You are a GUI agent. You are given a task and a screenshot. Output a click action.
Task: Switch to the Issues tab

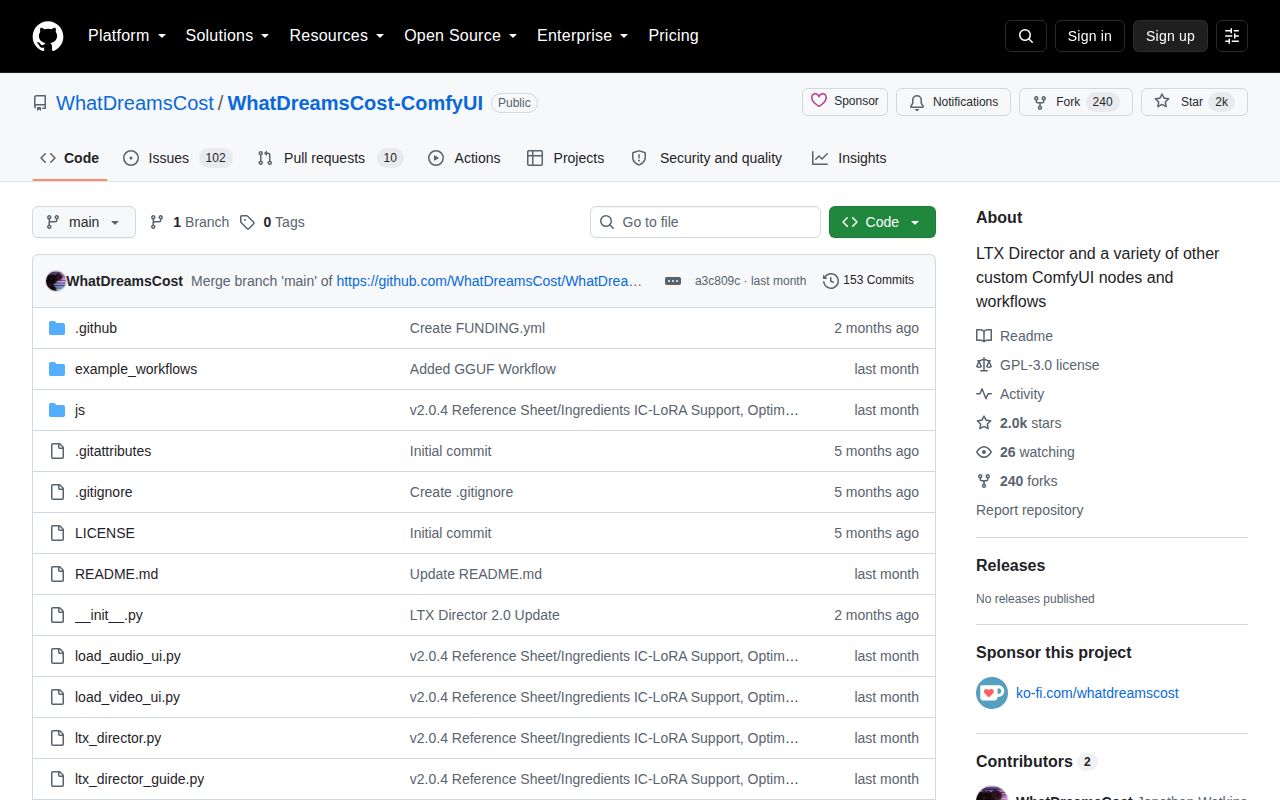click(x=178, y=158)
